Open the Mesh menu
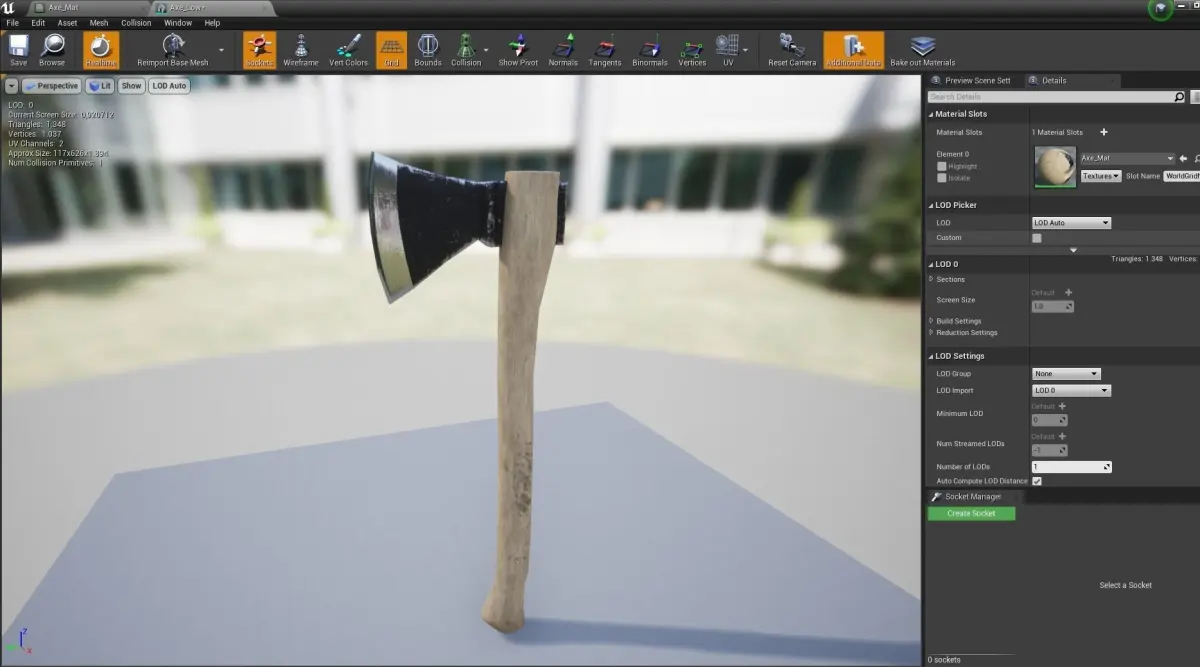Viewport: 1200px width, 667px height. click(x=99, y=22)
